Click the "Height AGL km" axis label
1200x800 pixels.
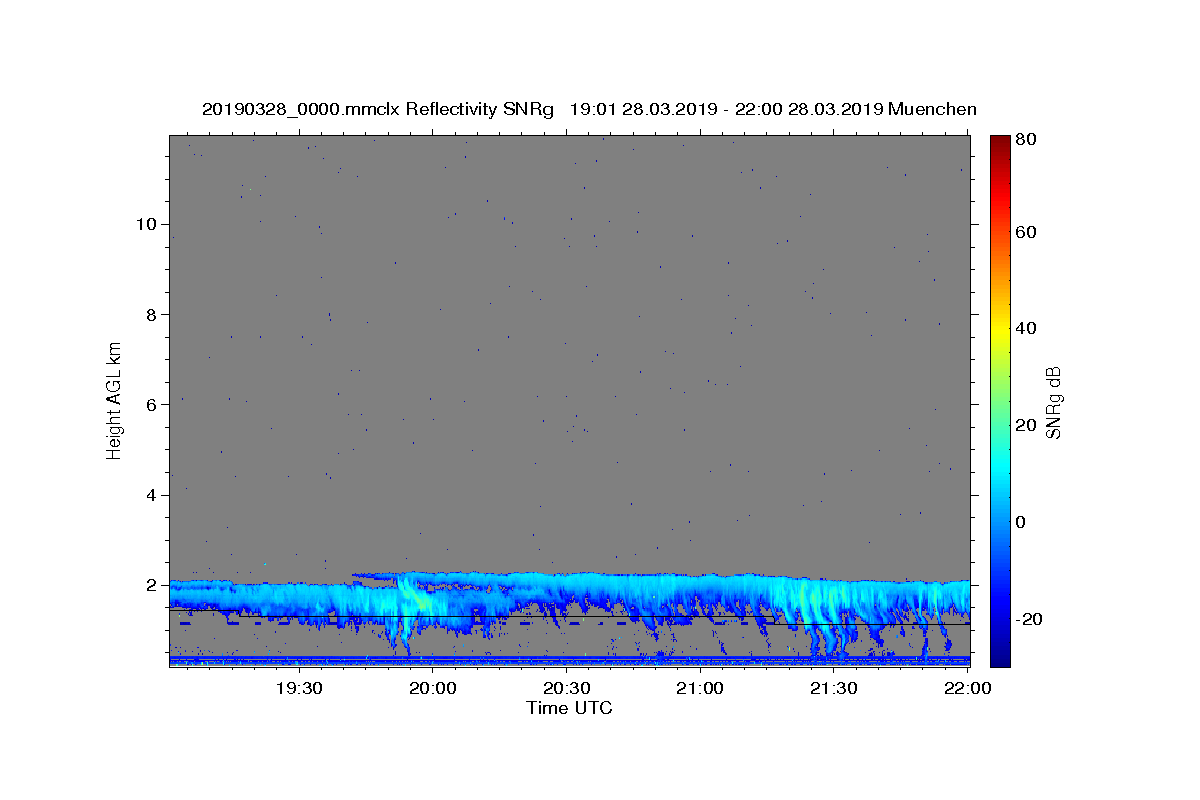pos(115,401)
